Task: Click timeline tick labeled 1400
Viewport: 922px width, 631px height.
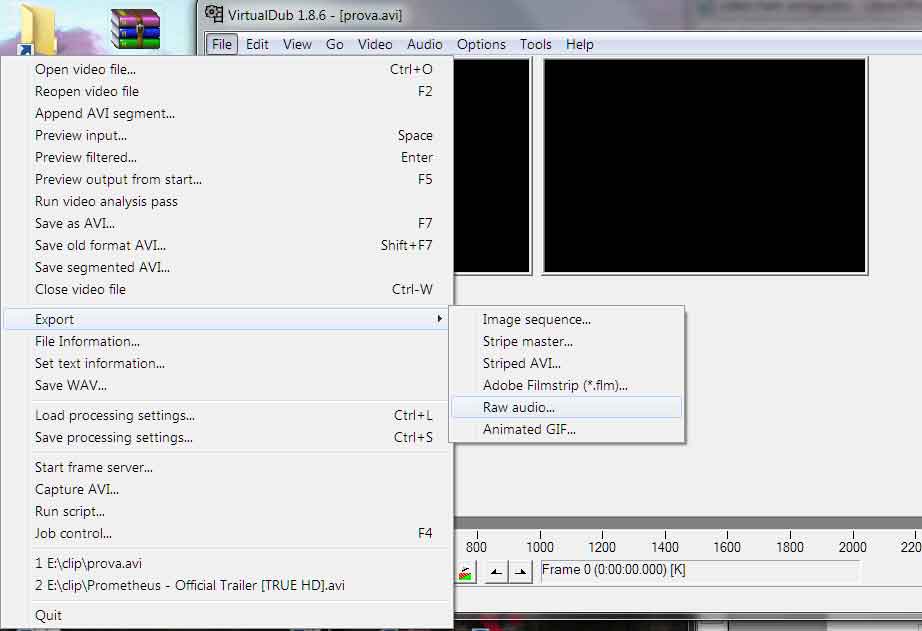Action: point(665,546)
